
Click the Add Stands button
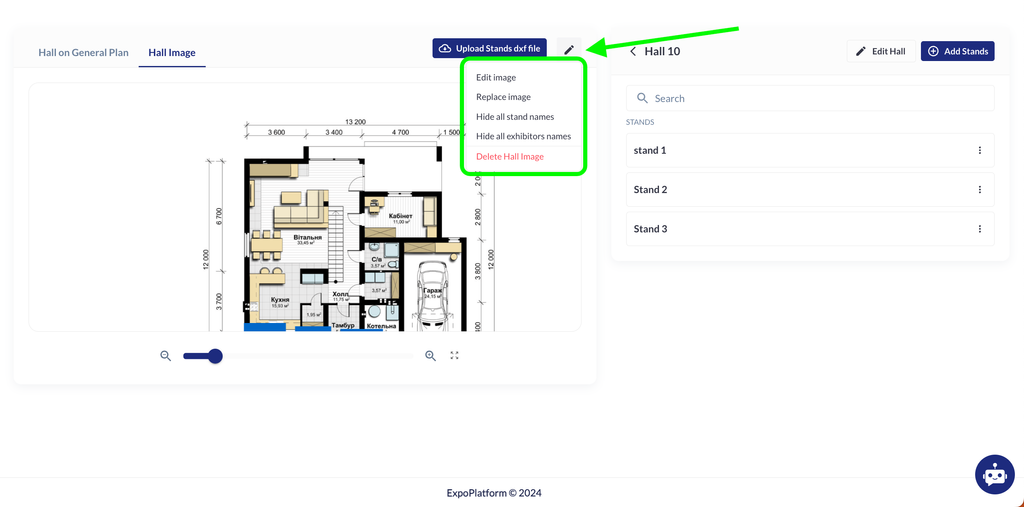(x=957, y=51)
